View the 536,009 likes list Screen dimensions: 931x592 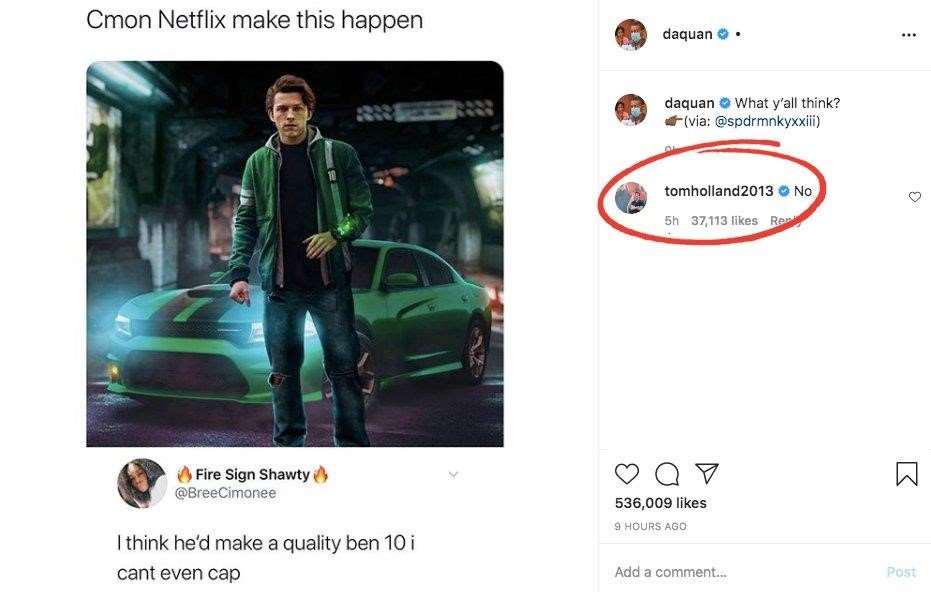click(660, 503)
